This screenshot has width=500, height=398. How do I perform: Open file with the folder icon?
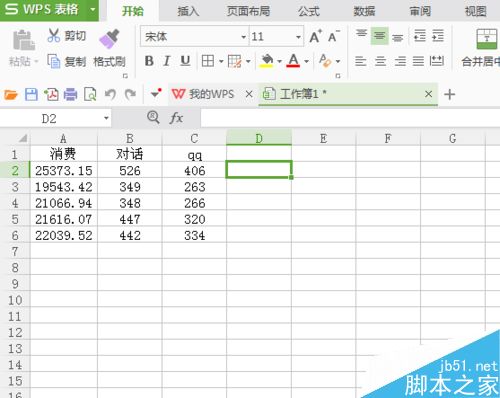point(11,95)
